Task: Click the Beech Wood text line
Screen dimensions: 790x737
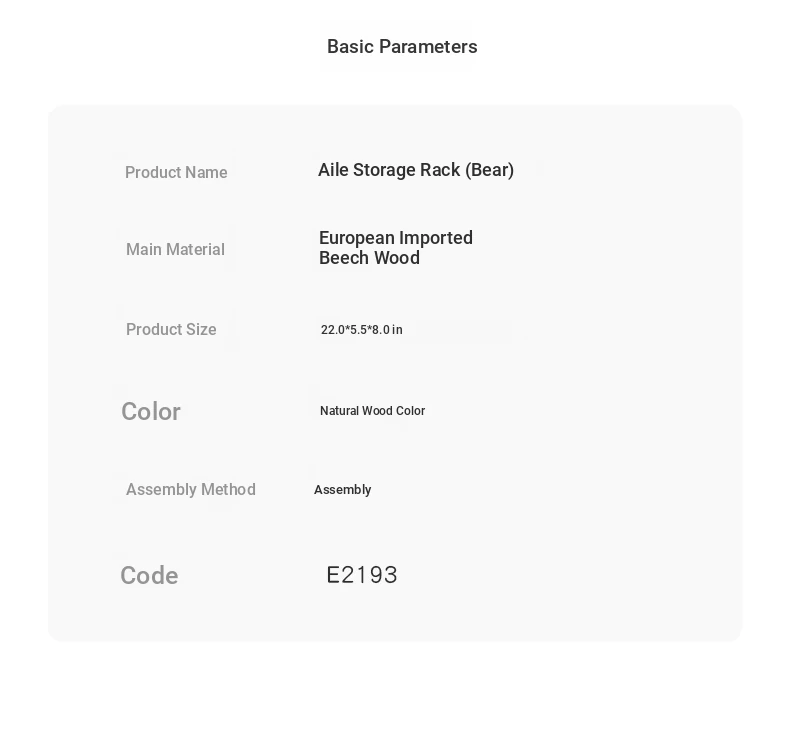Action: [369, 258]
